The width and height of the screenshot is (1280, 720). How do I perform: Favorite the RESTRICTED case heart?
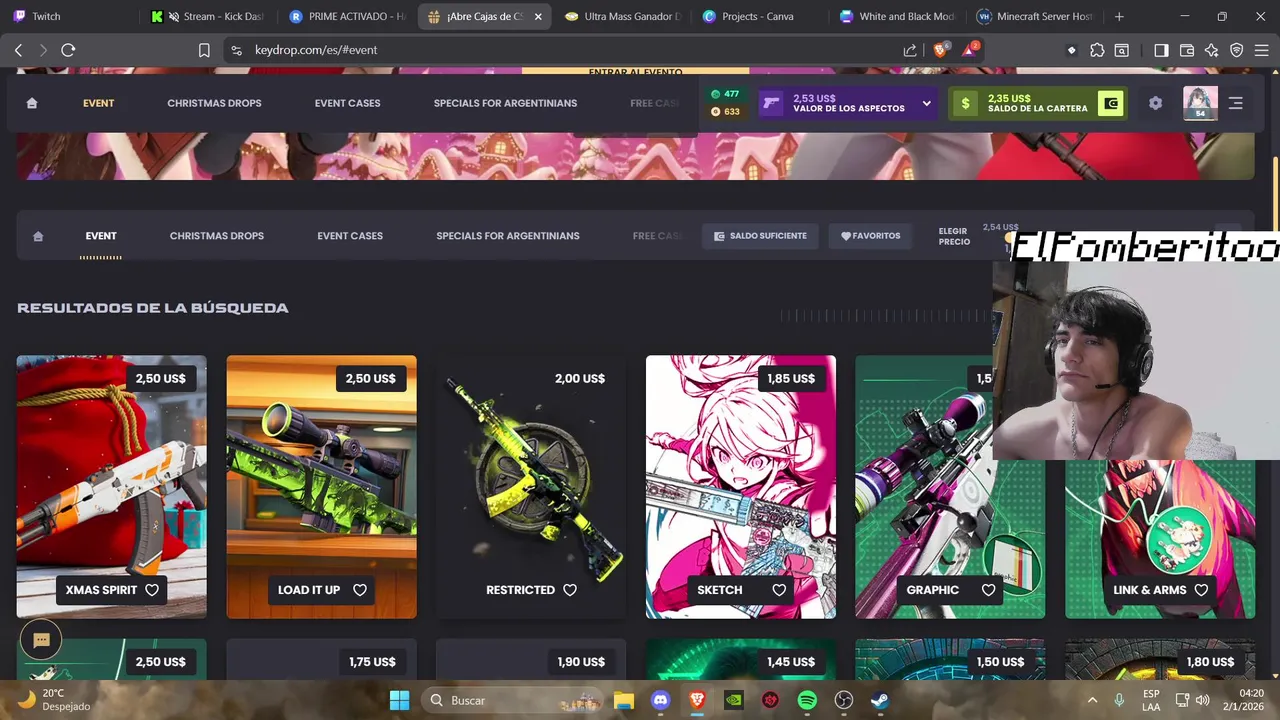[570, 590]
